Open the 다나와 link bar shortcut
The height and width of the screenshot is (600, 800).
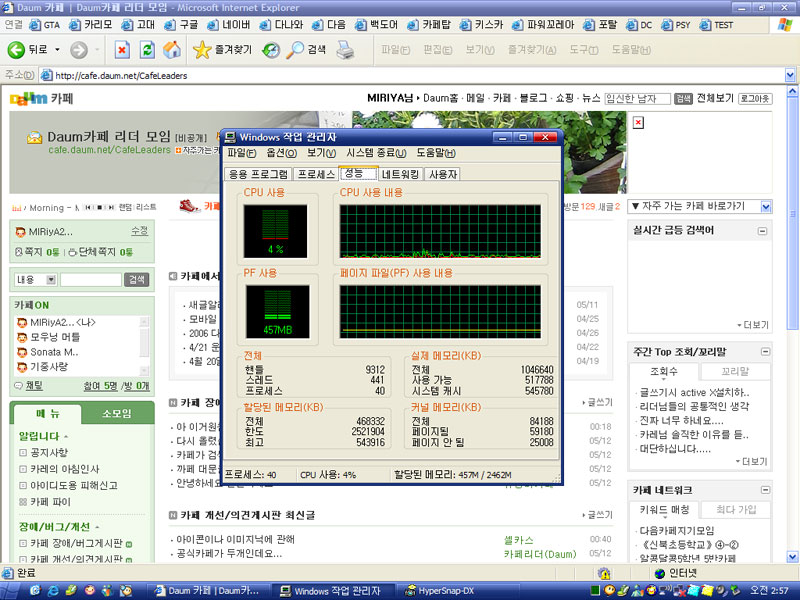(x=281, y=24)
